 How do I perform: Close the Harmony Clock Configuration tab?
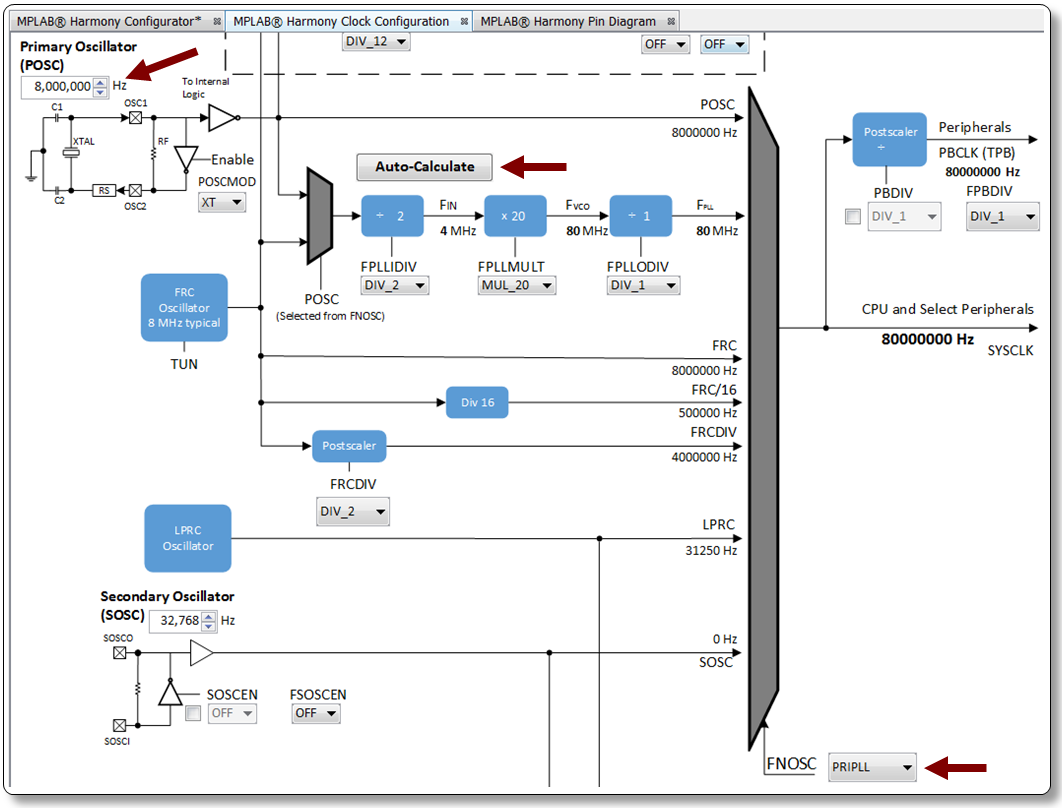tap(464, 22)
